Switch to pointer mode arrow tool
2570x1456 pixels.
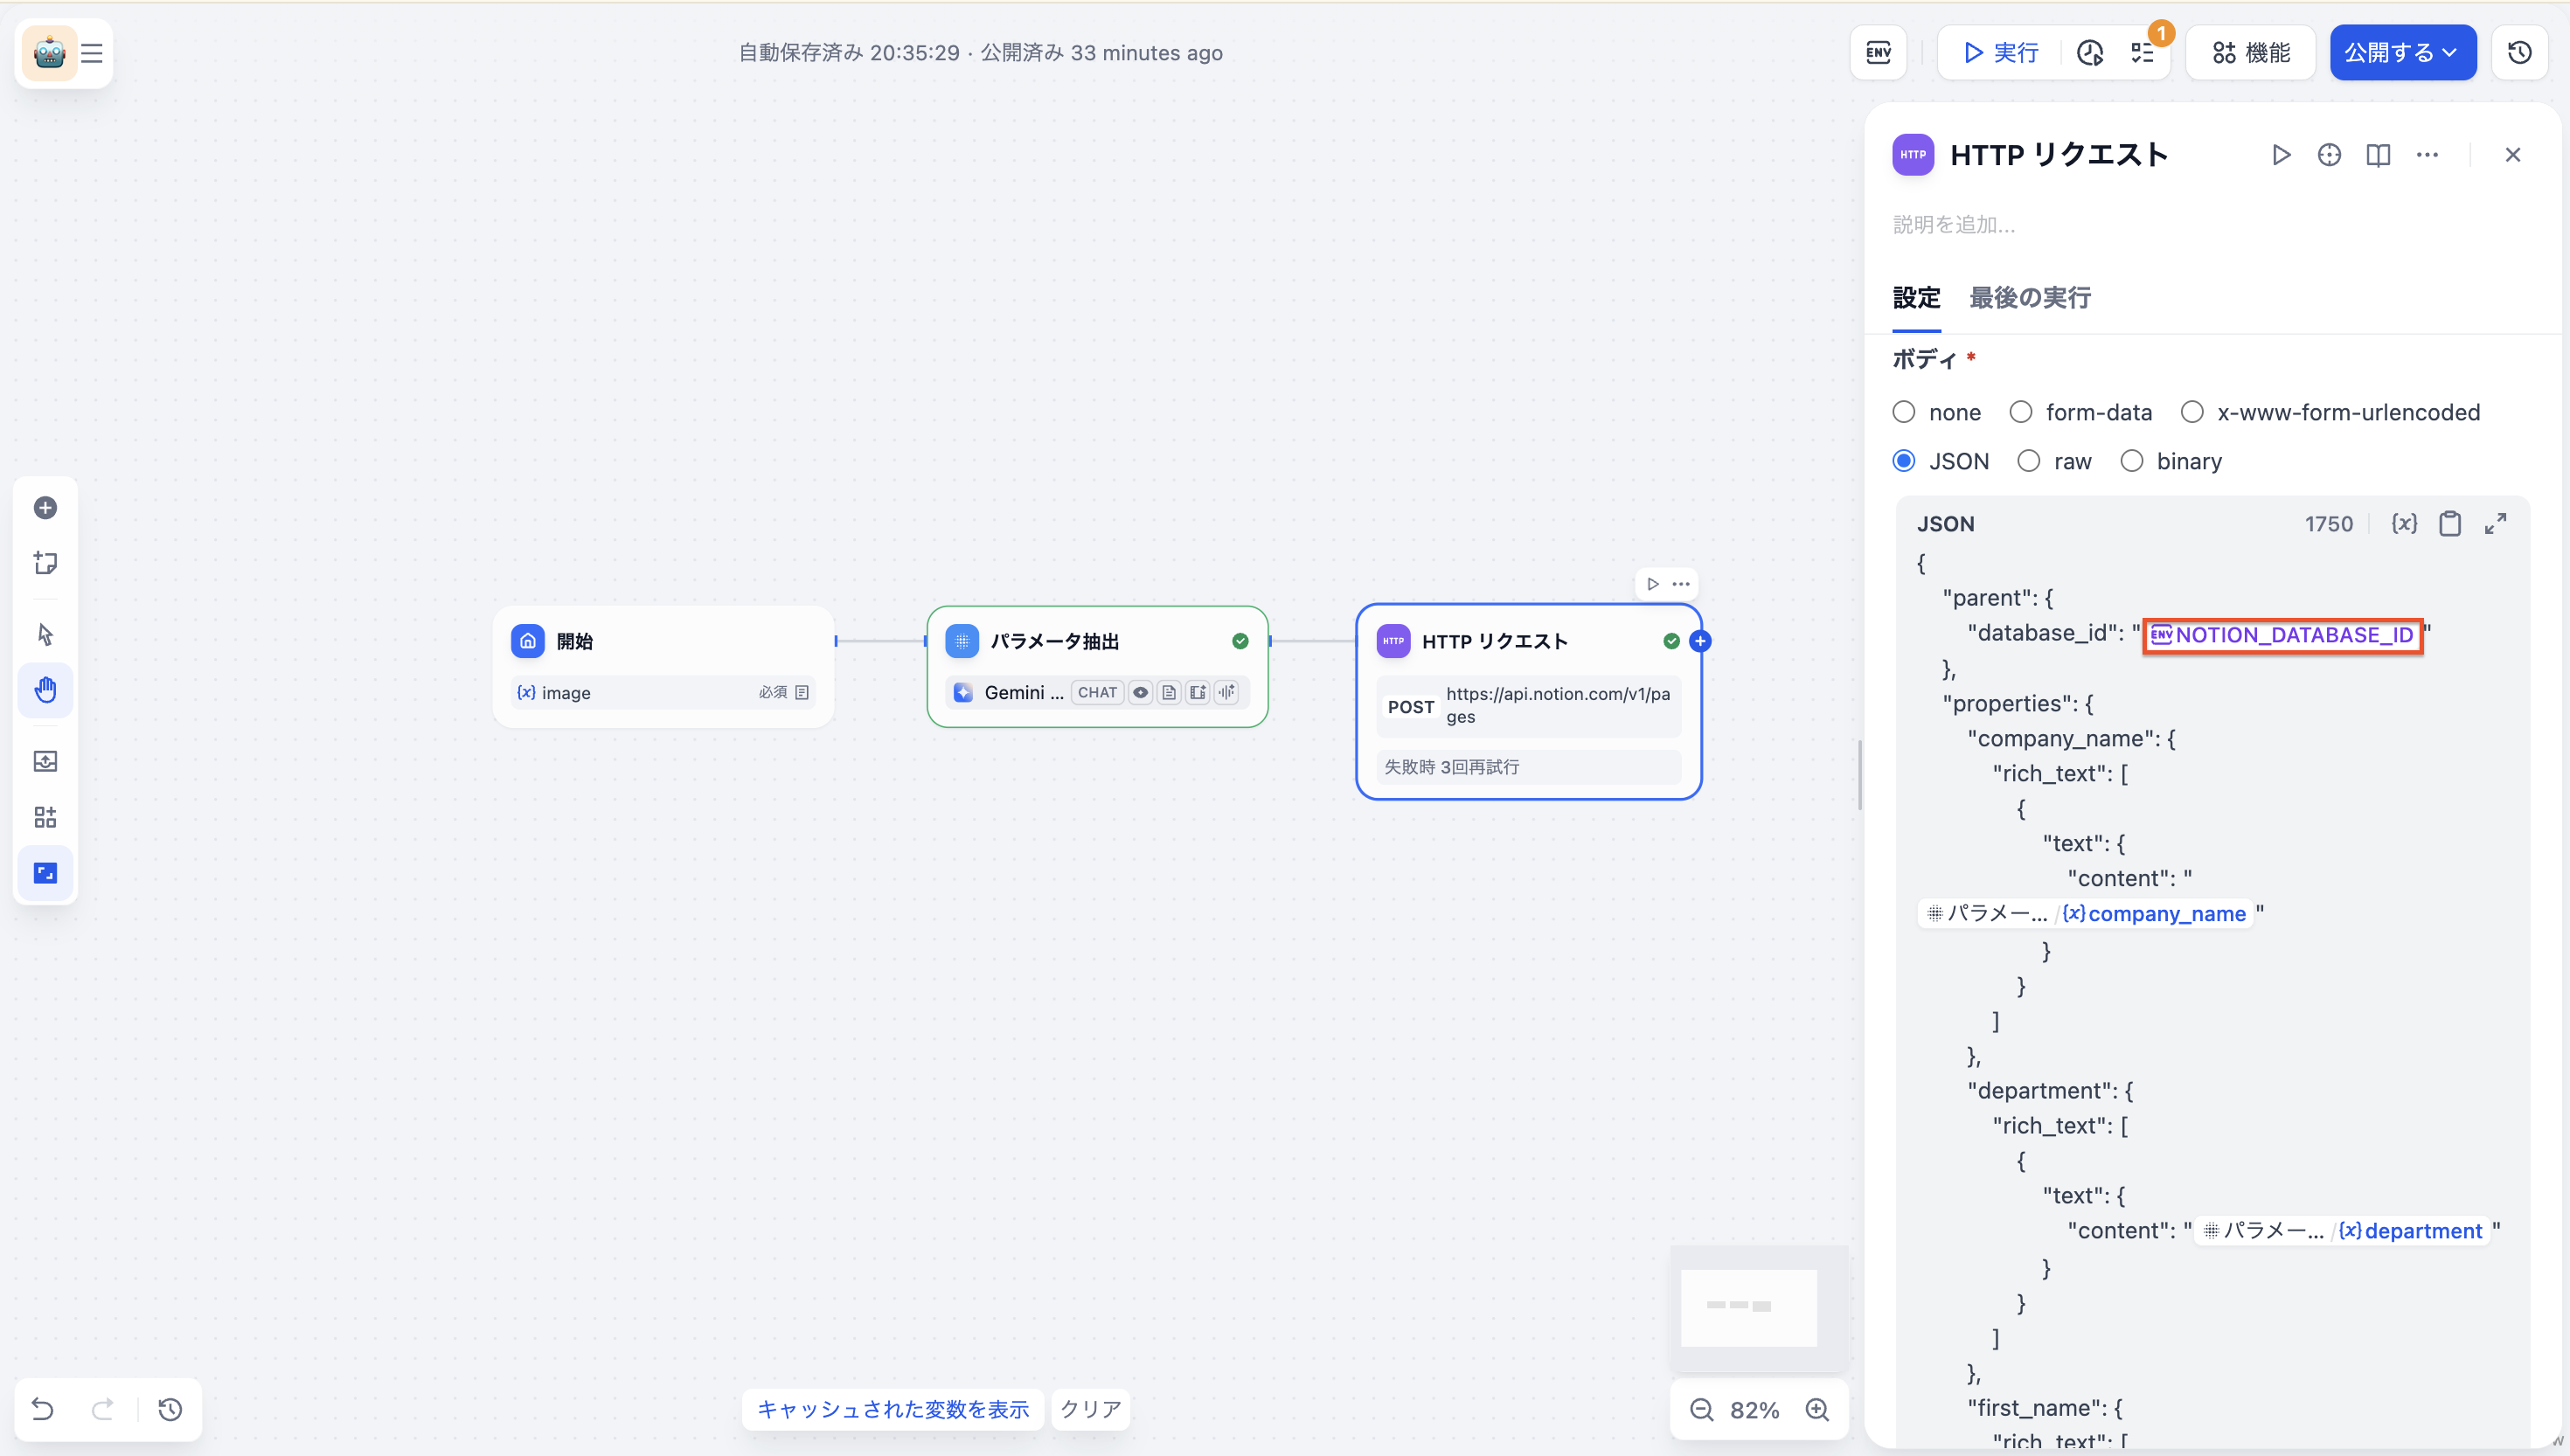(x=45, y=634)
